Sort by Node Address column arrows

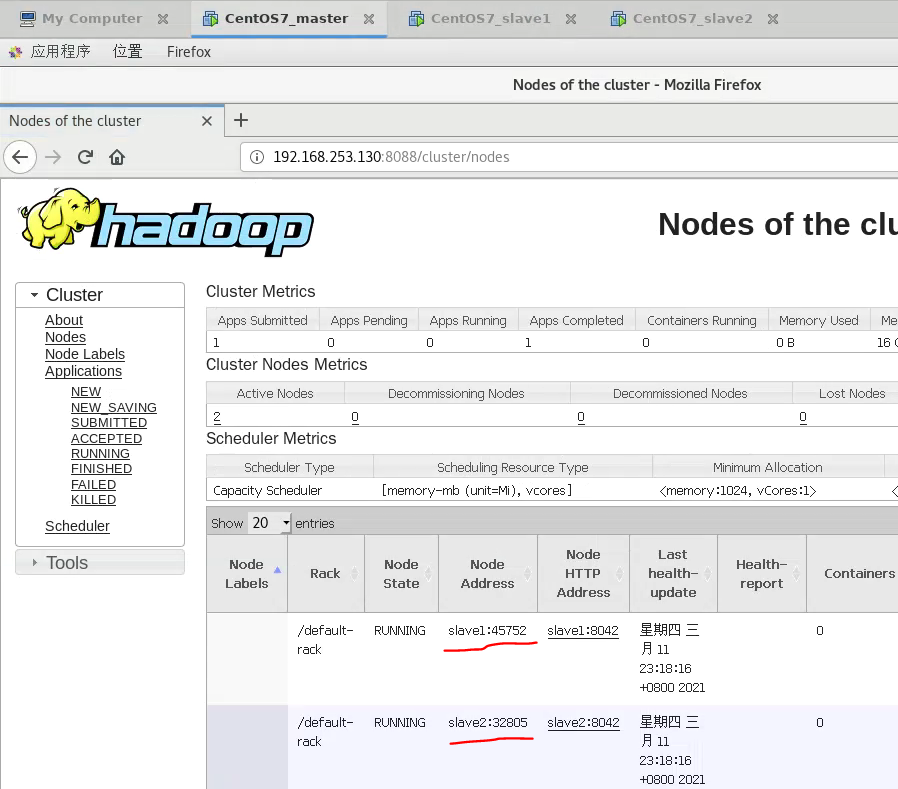click(x=527, y=574)
